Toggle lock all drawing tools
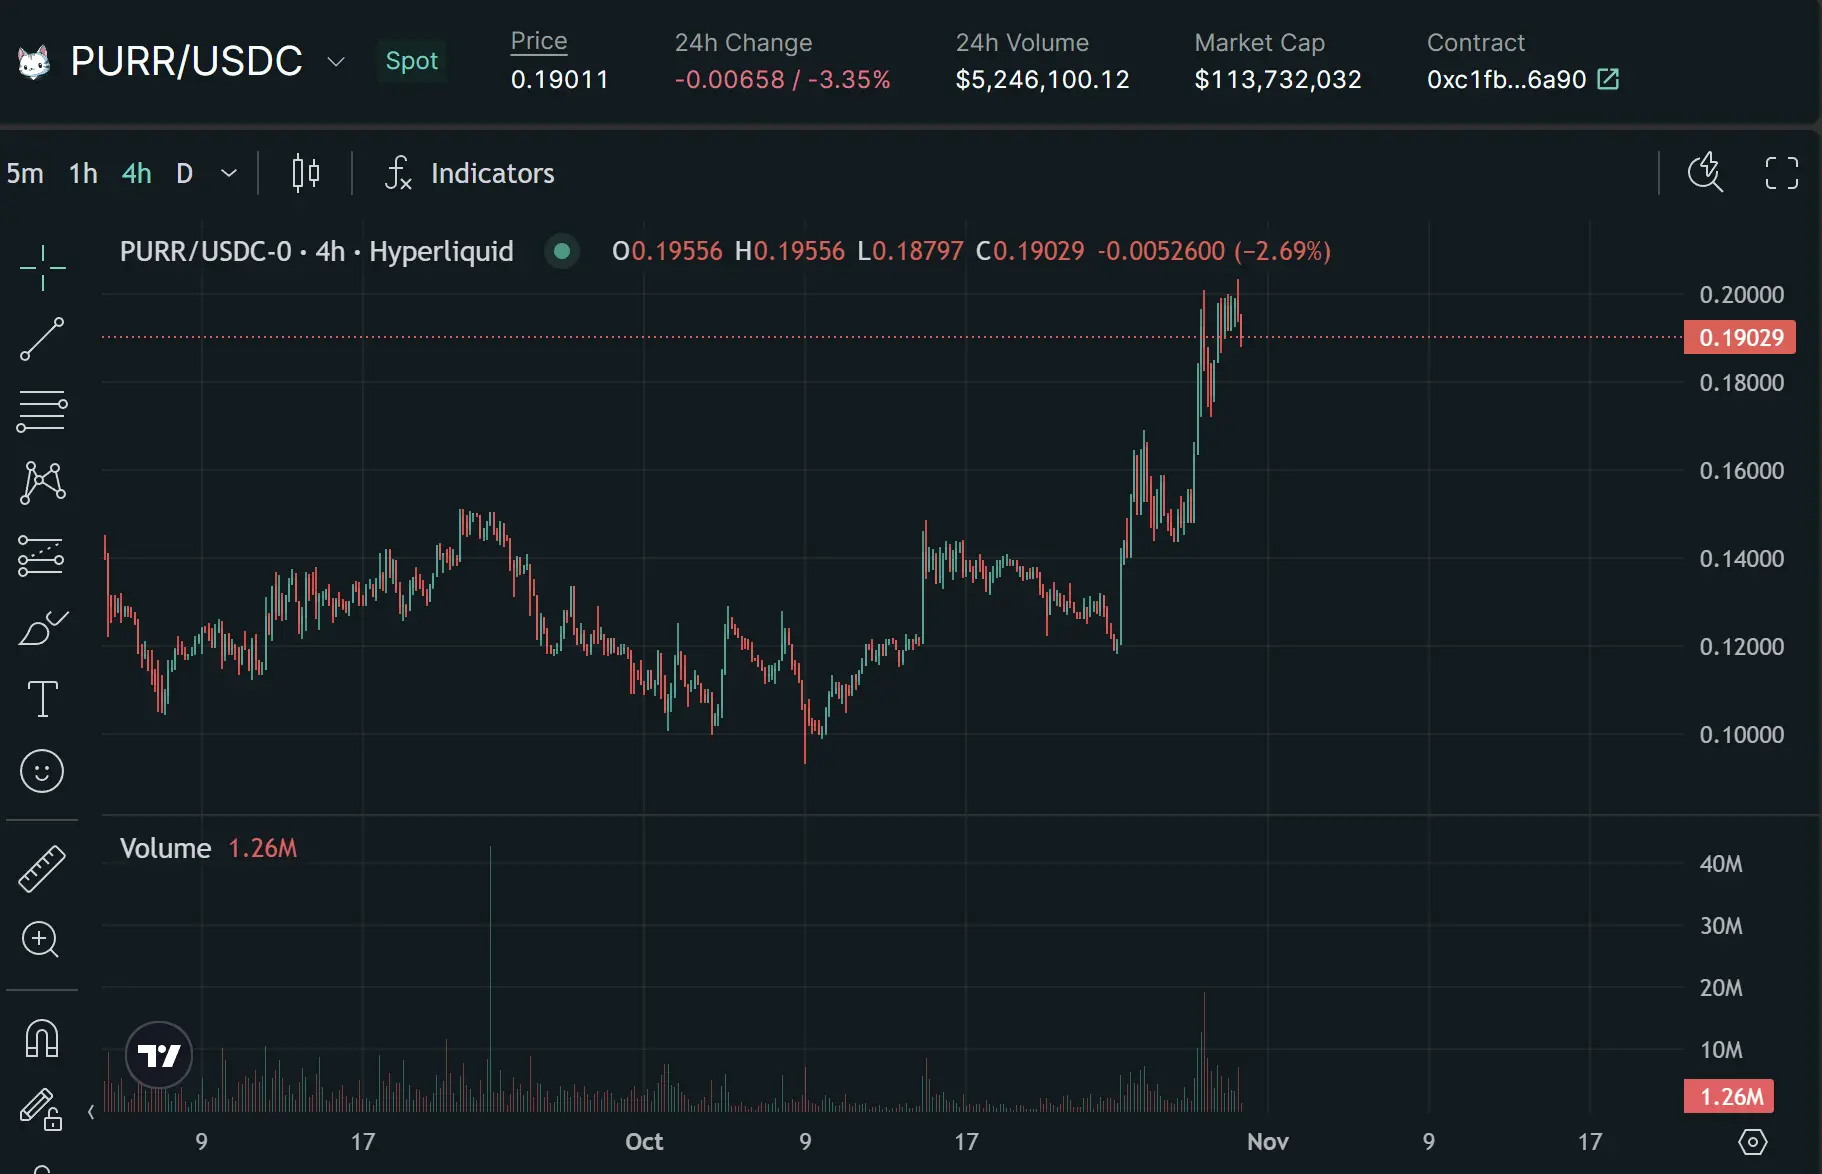Image resolution: width=1822 pixels, height=1174 pixels. tap(42, 1109)
